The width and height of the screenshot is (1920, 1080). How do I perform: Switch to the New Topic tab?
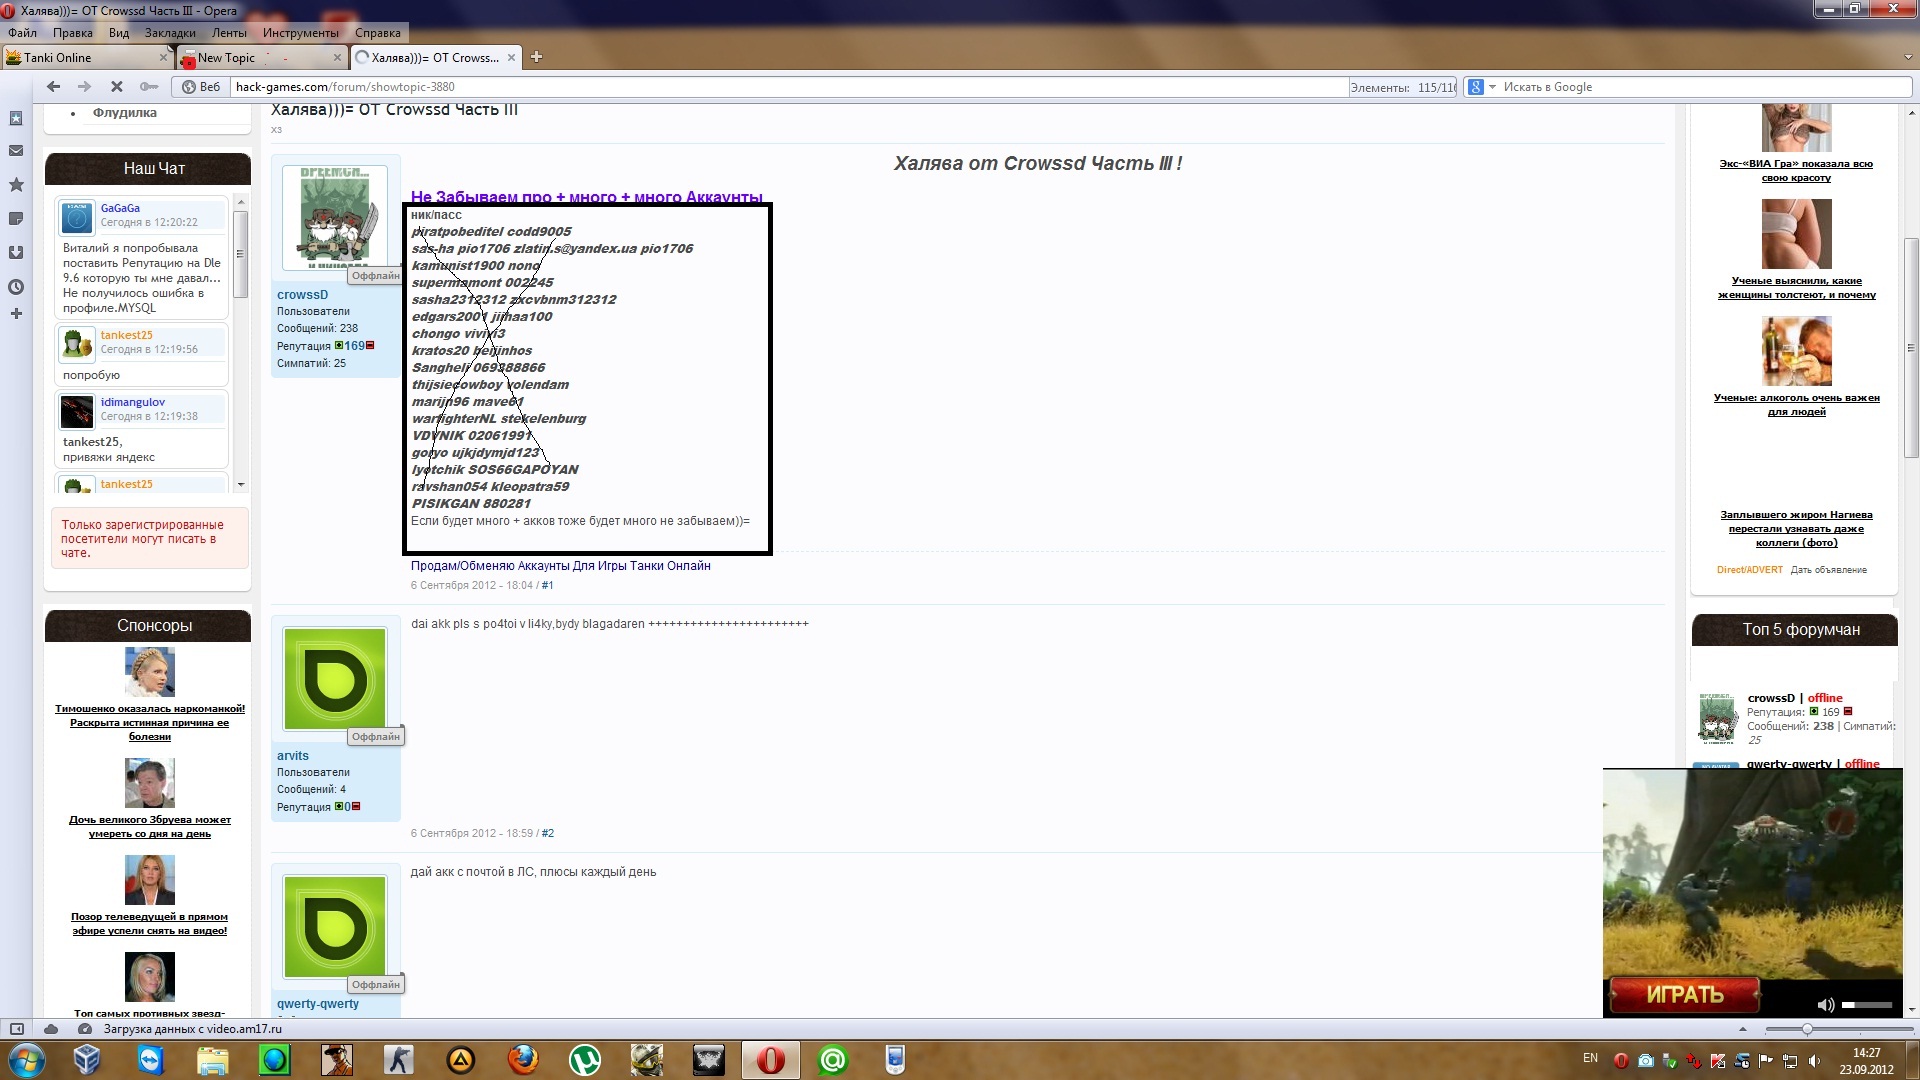262,57
